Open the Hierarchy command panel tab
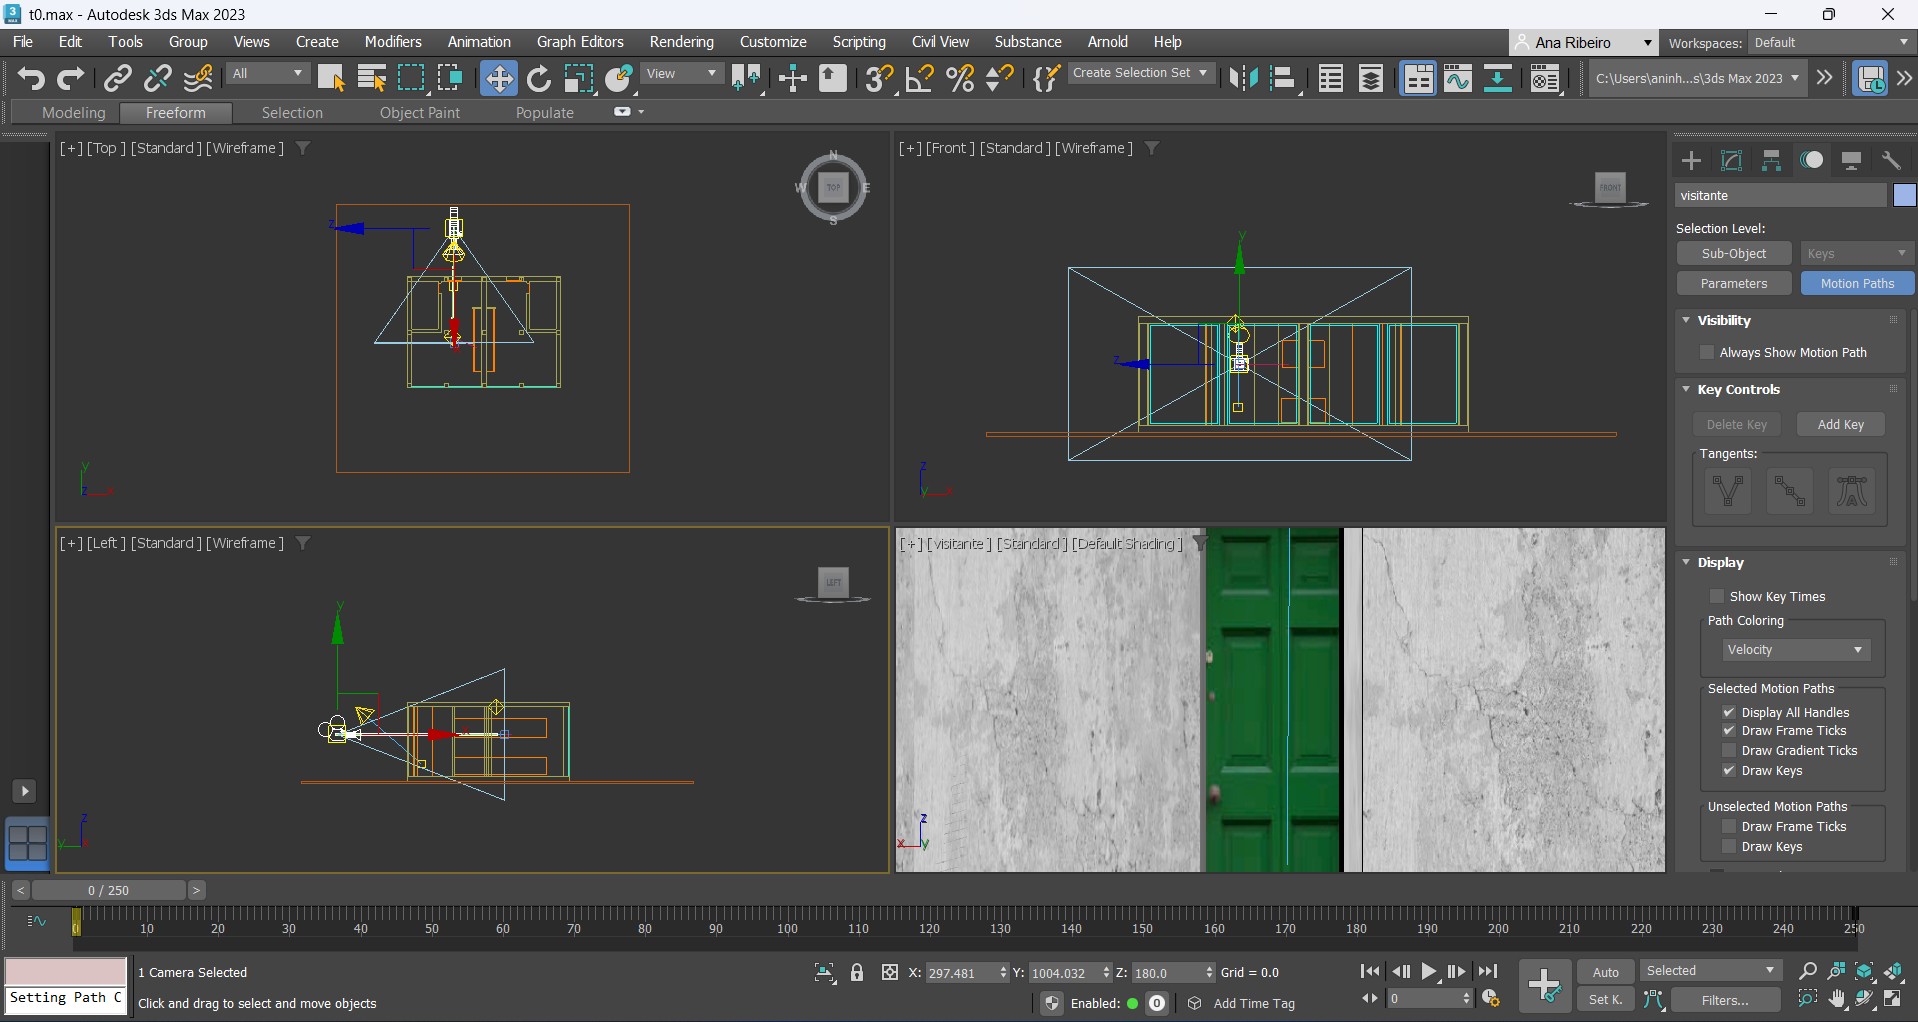Viewport: 1918px width, 1022px height. 1771,161
